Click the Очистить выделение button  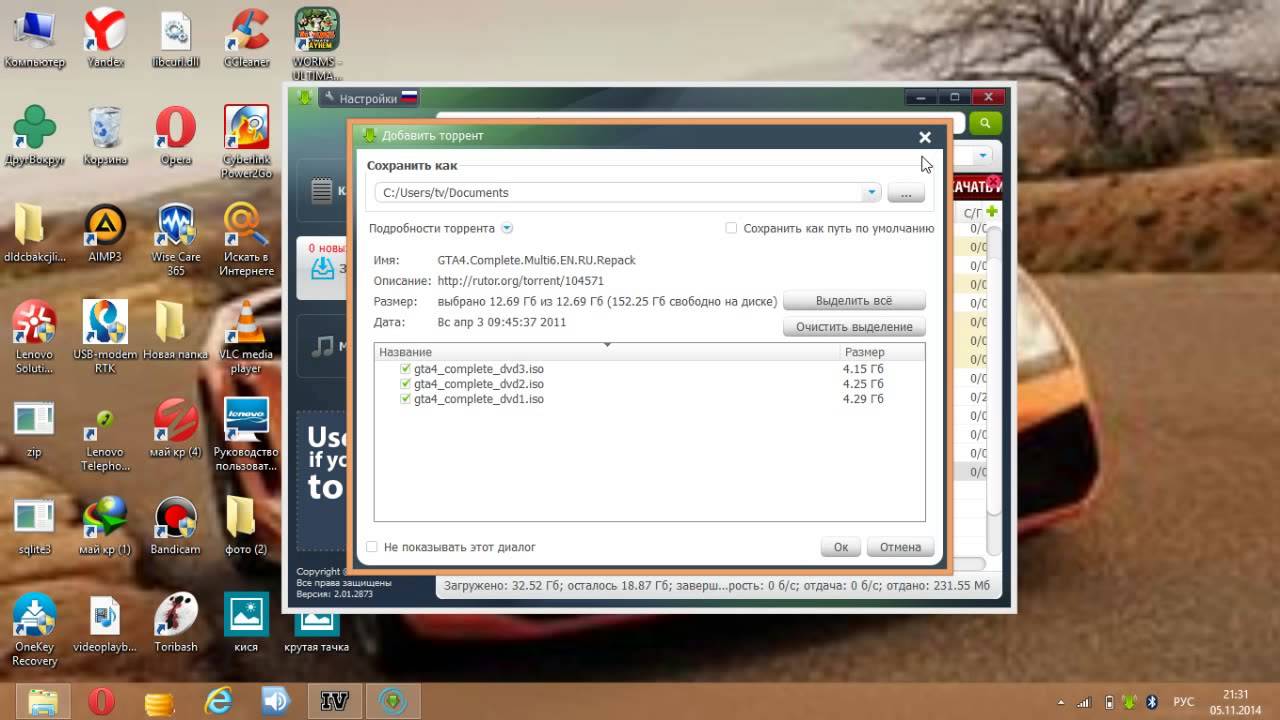(x=854, y=327)
